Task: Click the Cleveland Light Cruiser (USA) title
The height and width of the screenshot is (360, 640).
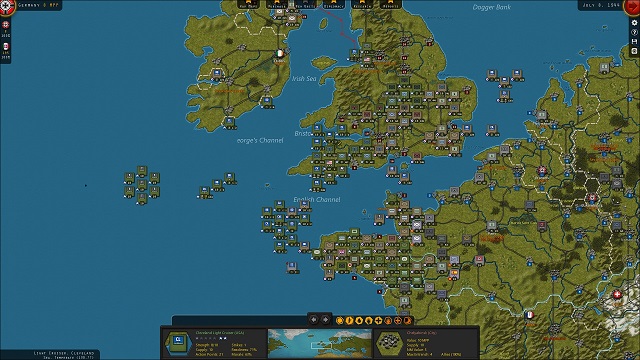Action: pos(220,333)
